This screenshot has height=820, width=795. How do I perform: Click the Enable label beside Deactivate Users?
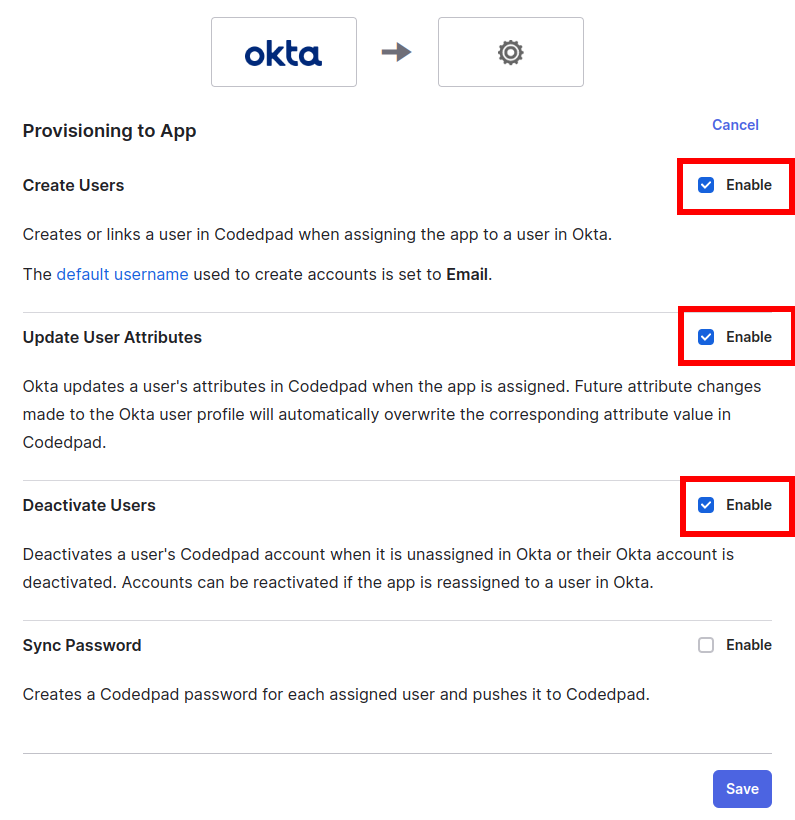point(749,505)
